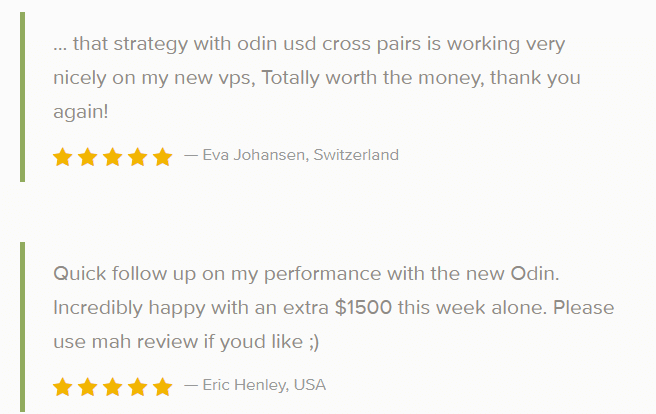
Task: Click third star in Eva Johansen's review
Action: pos(113,157)
